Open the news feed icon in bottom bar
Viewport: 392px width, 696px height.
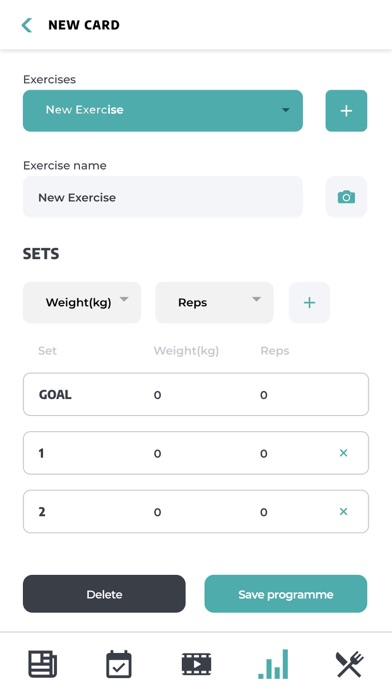43,664
